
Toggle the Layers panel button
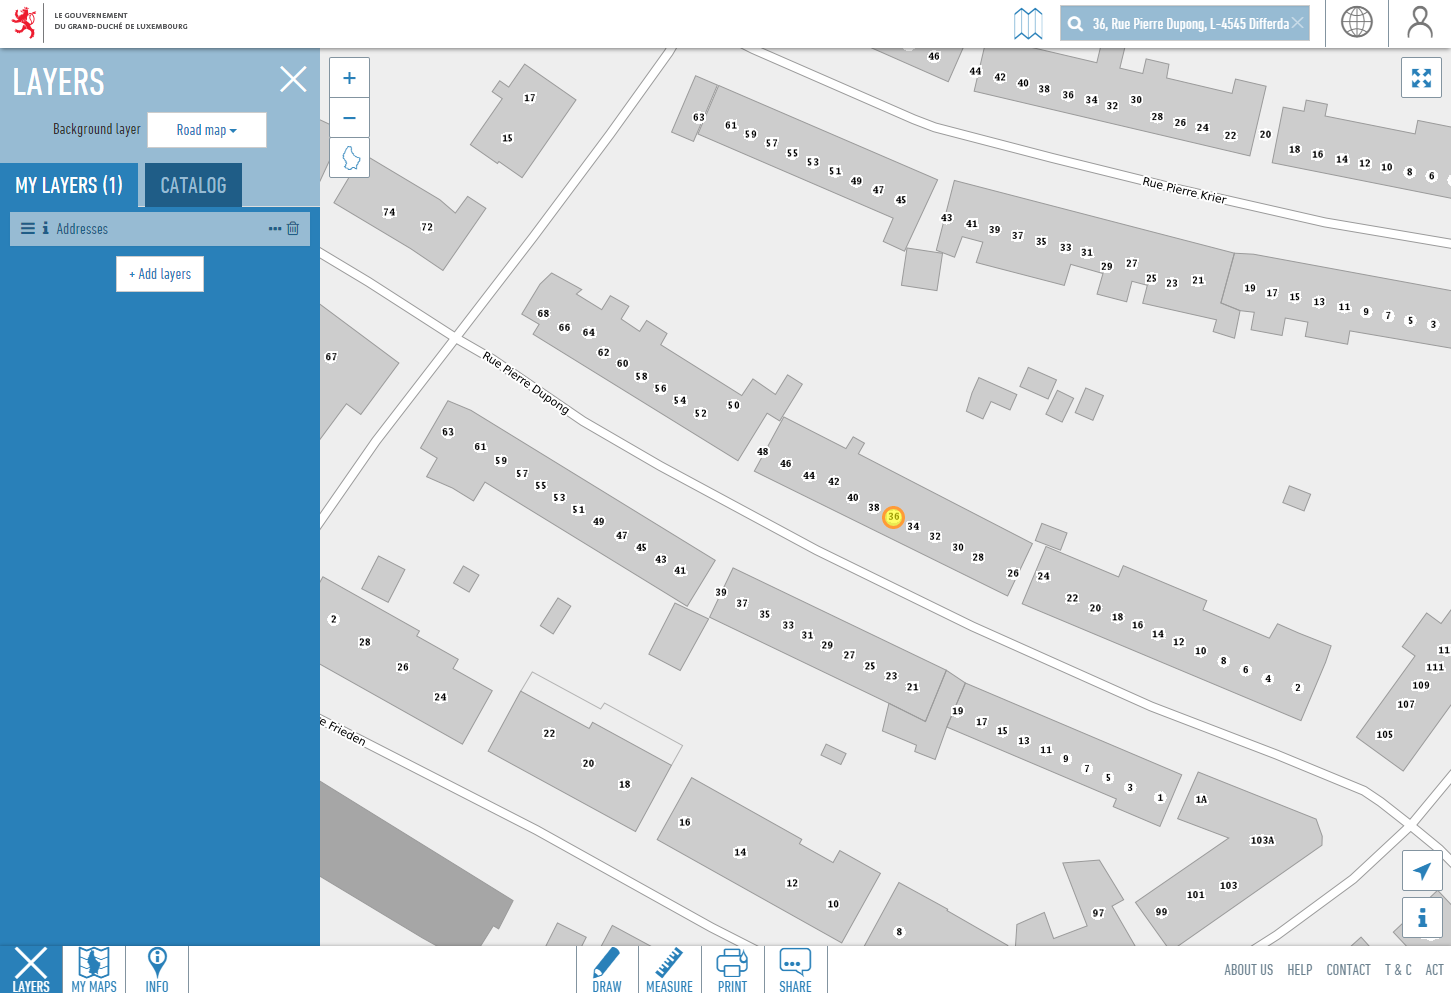click(x=31, y=970)
